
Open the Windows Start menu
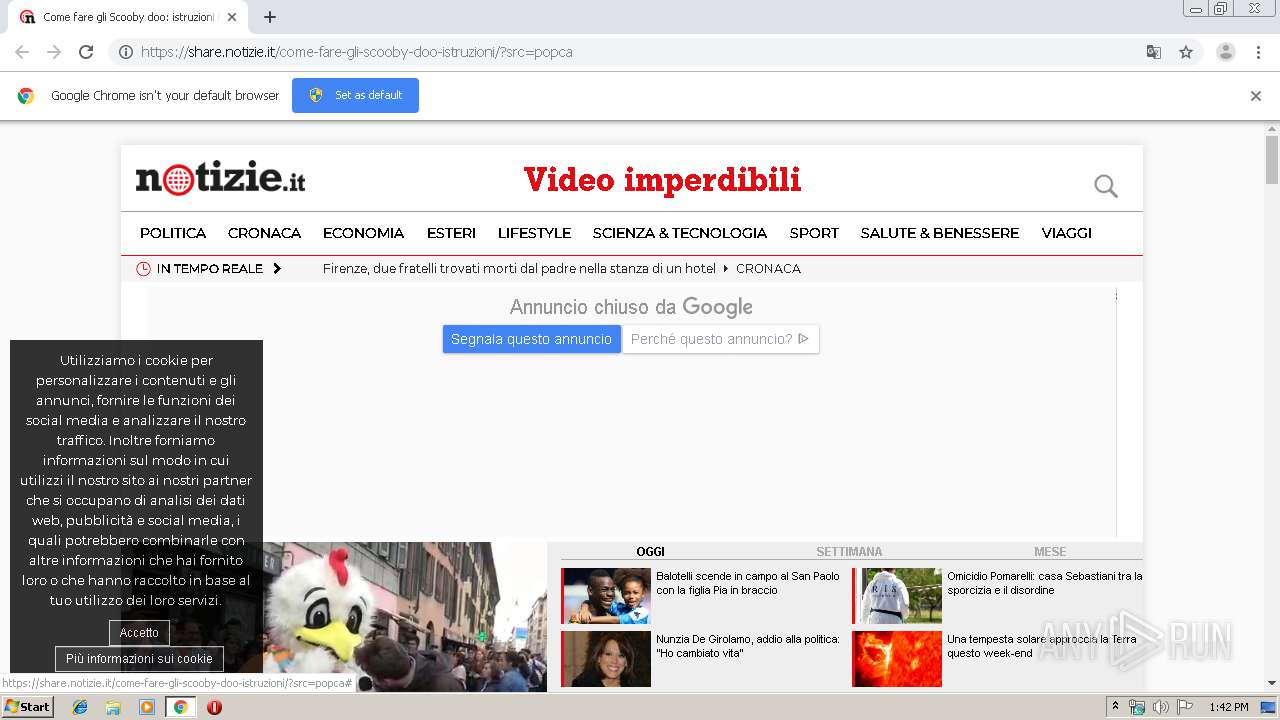[28, 707]
